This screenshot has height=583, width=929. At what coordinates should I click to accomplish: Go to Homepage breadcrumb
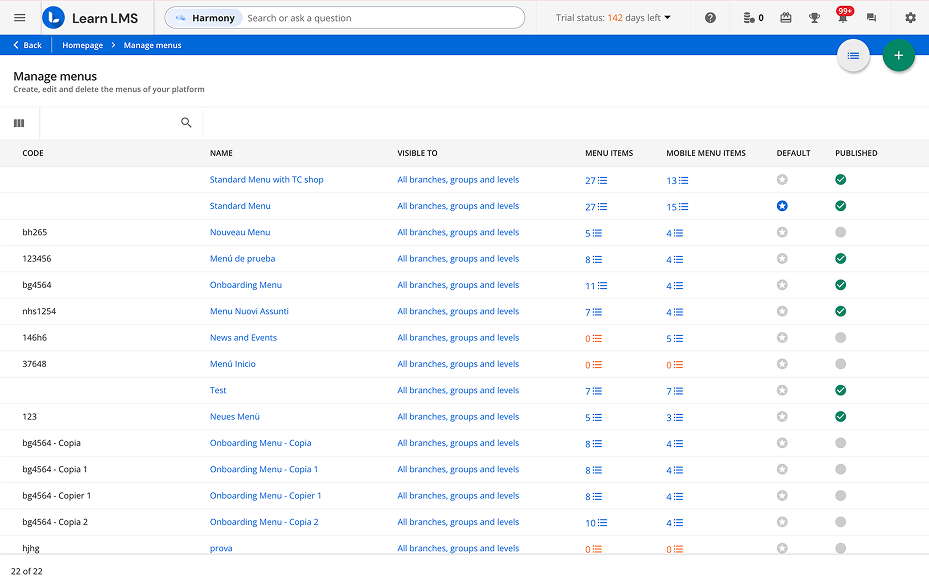pos(82,45)
